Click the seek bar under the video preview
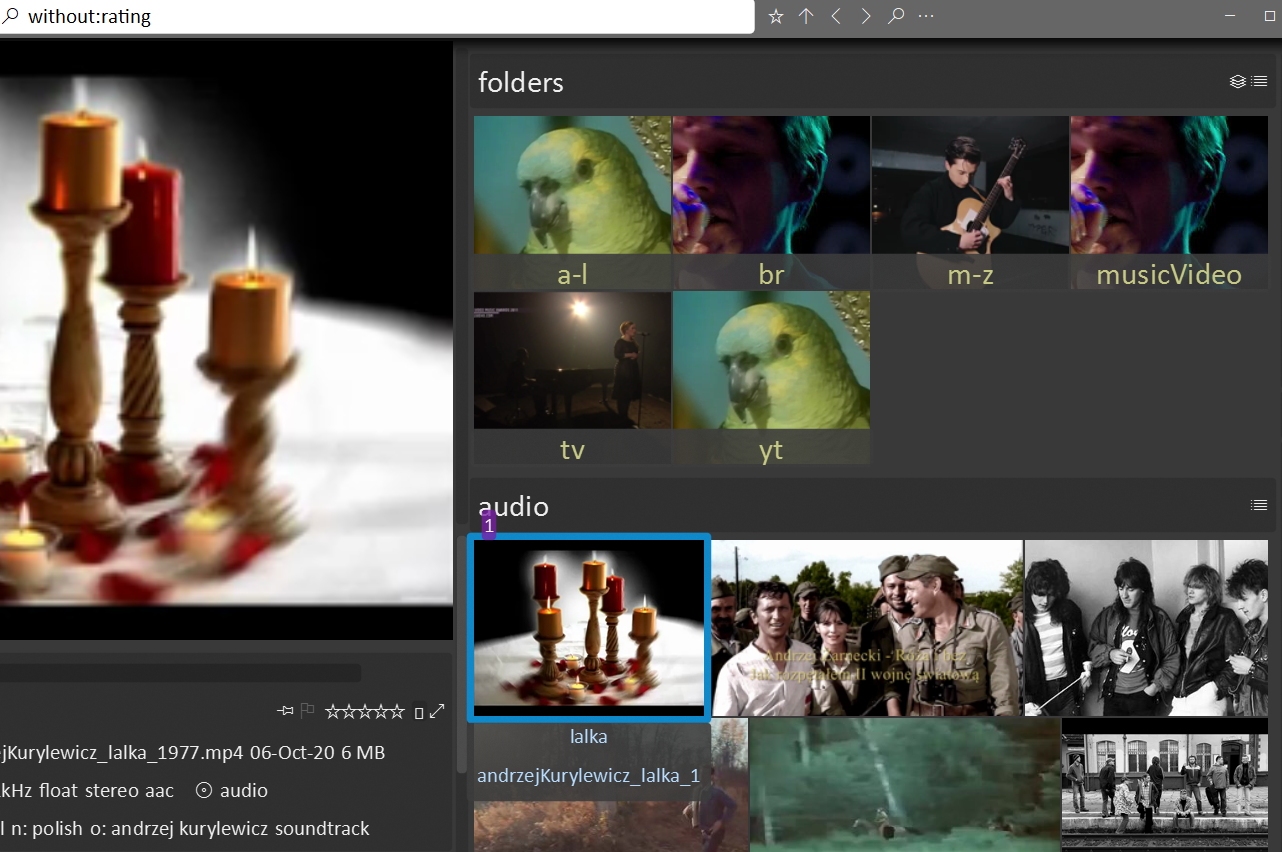 pos(180,673)
